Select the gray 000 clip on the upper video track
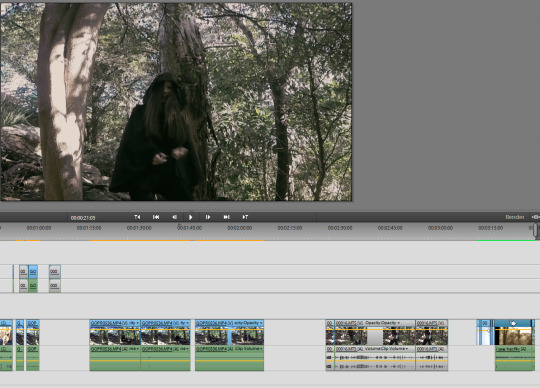Screen dimensions: 540x388 pos(55,272)
